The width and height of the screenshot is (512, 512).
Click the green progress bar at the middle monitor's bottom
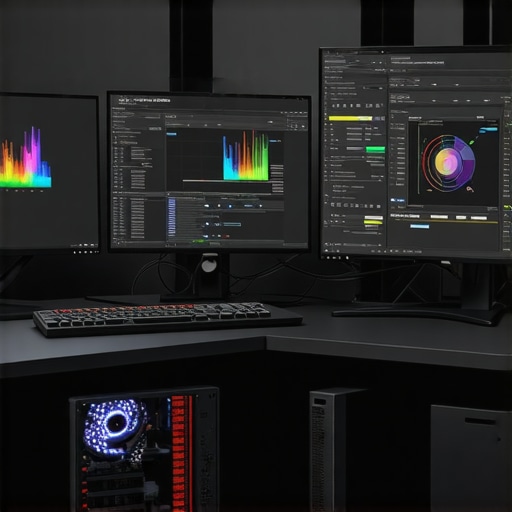click(199, 240)
